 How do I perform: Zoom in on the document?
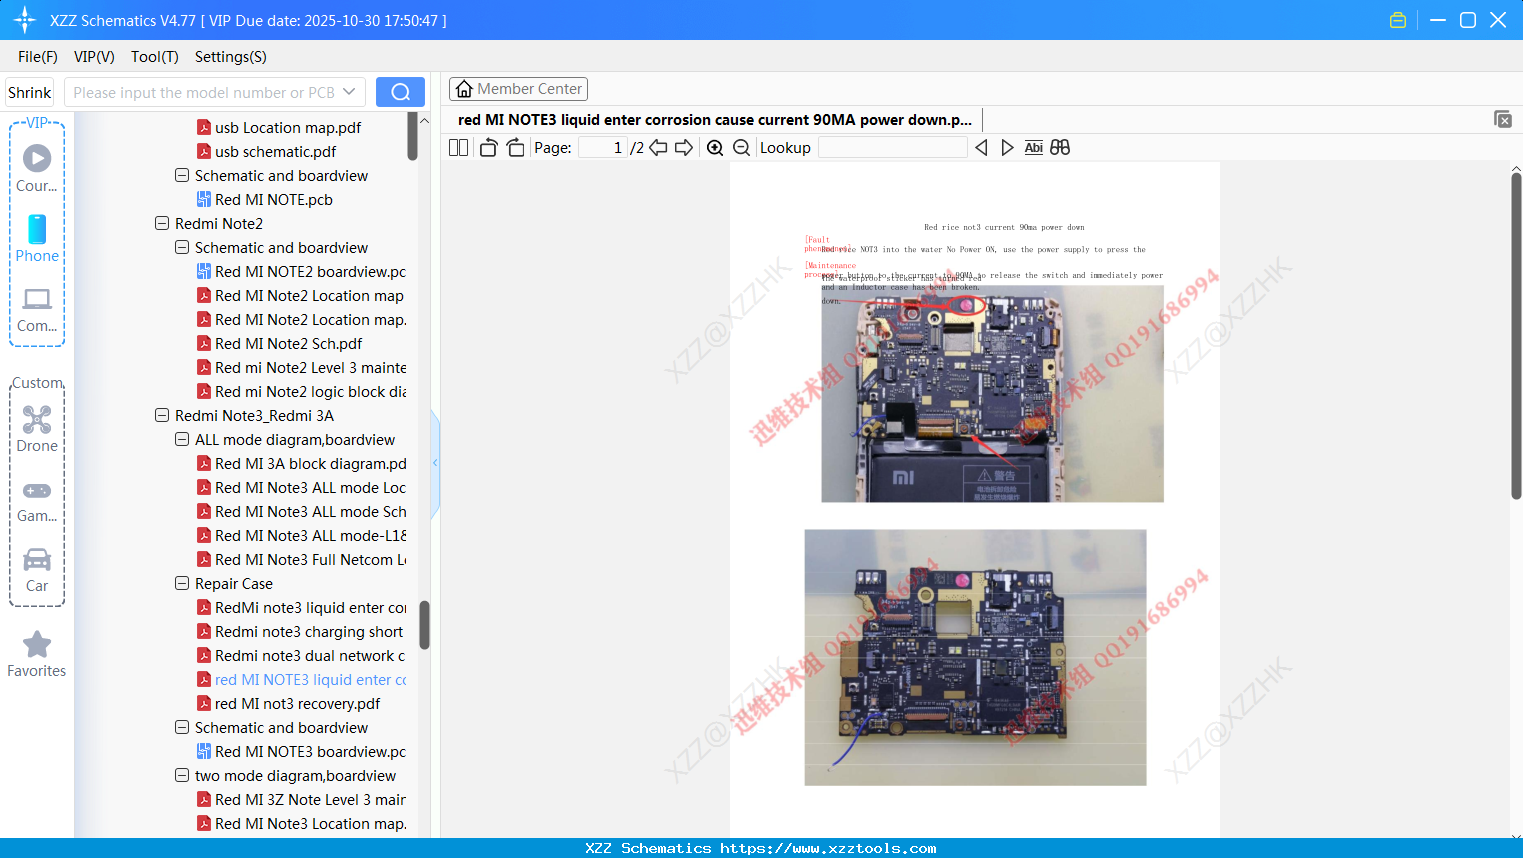[715, 147]
